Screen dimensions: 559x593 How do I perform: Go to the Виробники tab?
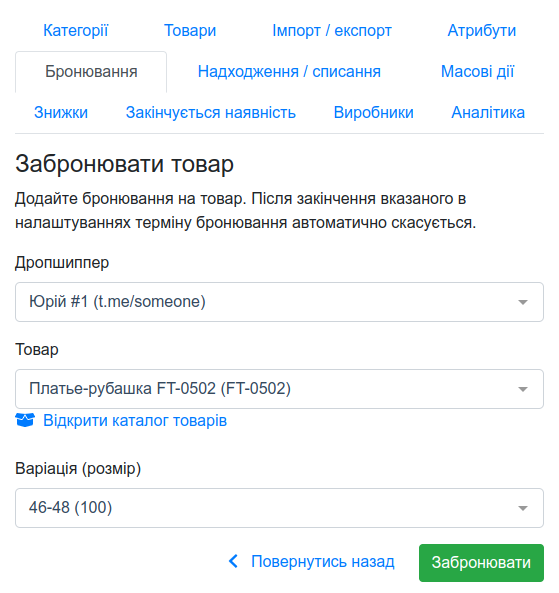pyautogui.click(x=373, y=113)
